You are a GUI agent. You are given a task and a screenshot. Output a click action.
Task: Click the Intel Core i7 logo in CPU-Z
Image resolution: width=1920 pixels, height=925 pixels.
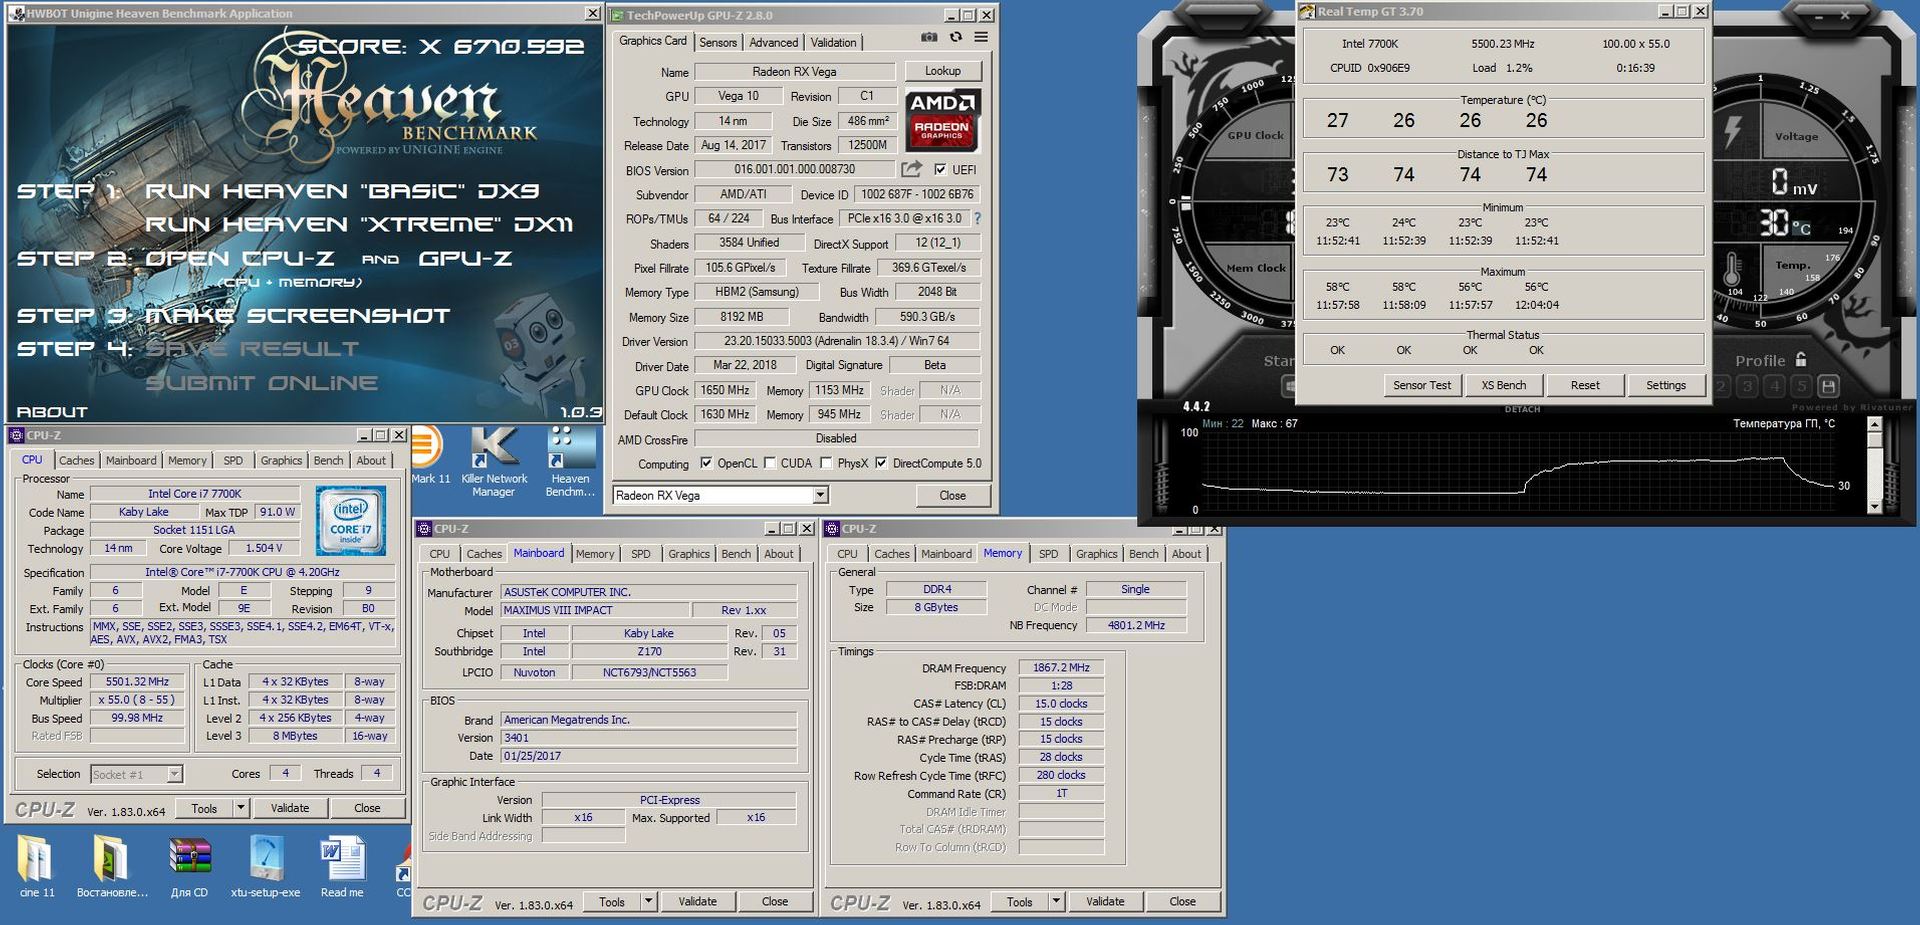pos(351,520)
